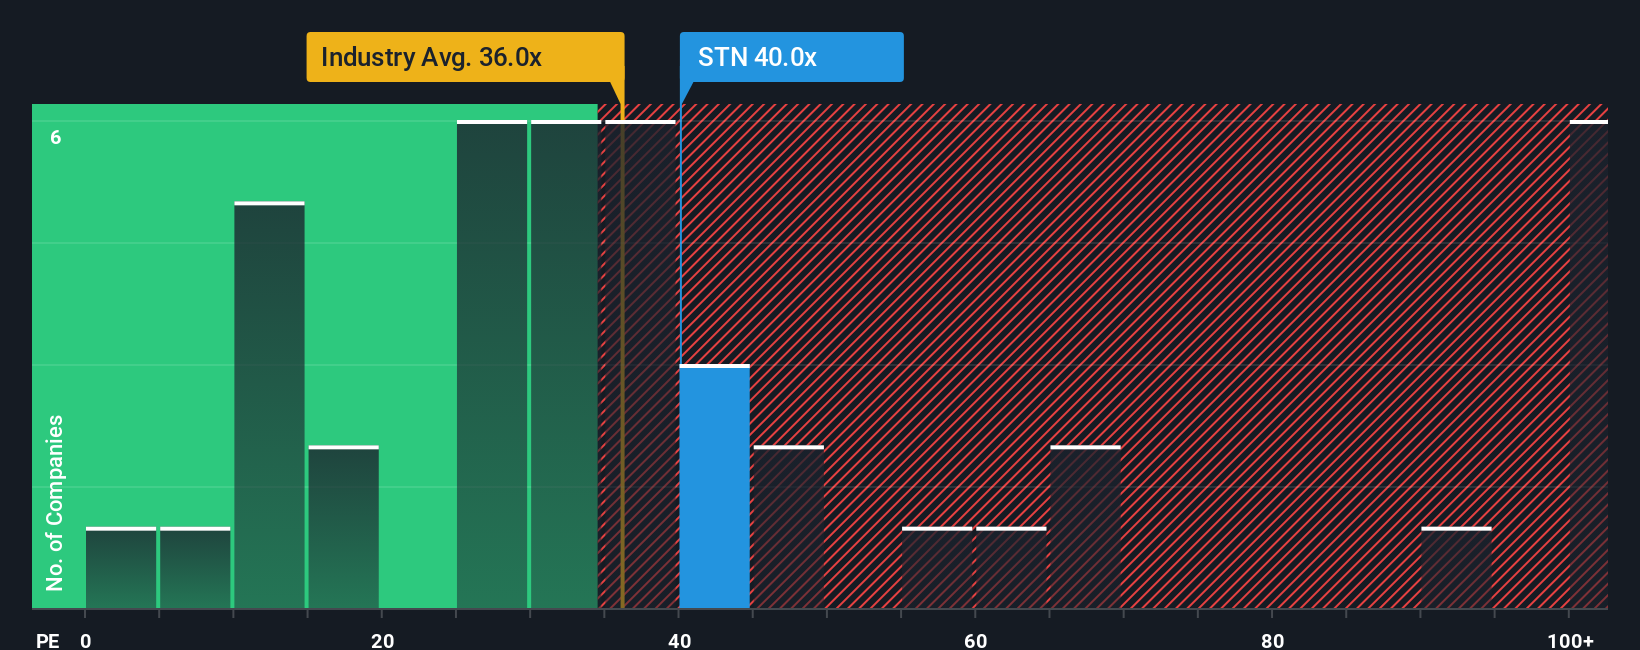Click the x-axis tick label '80'
This screenshot has width=1640, height=650.
(1272, 640)
